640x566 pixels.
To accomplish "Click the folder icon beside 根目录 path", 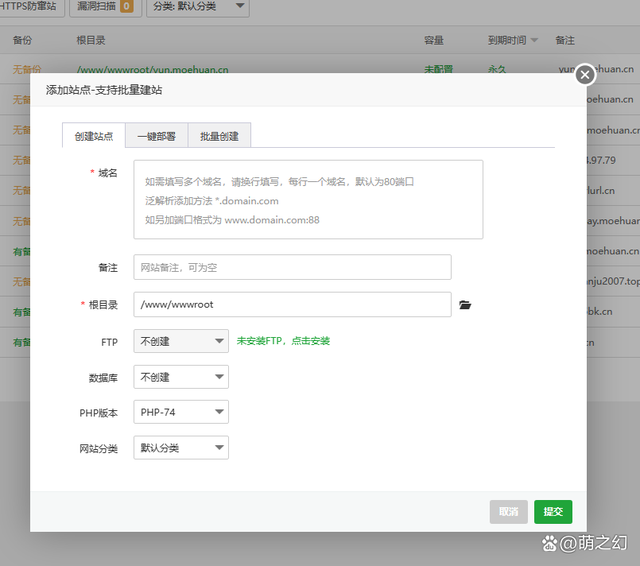I will (465, 305).
